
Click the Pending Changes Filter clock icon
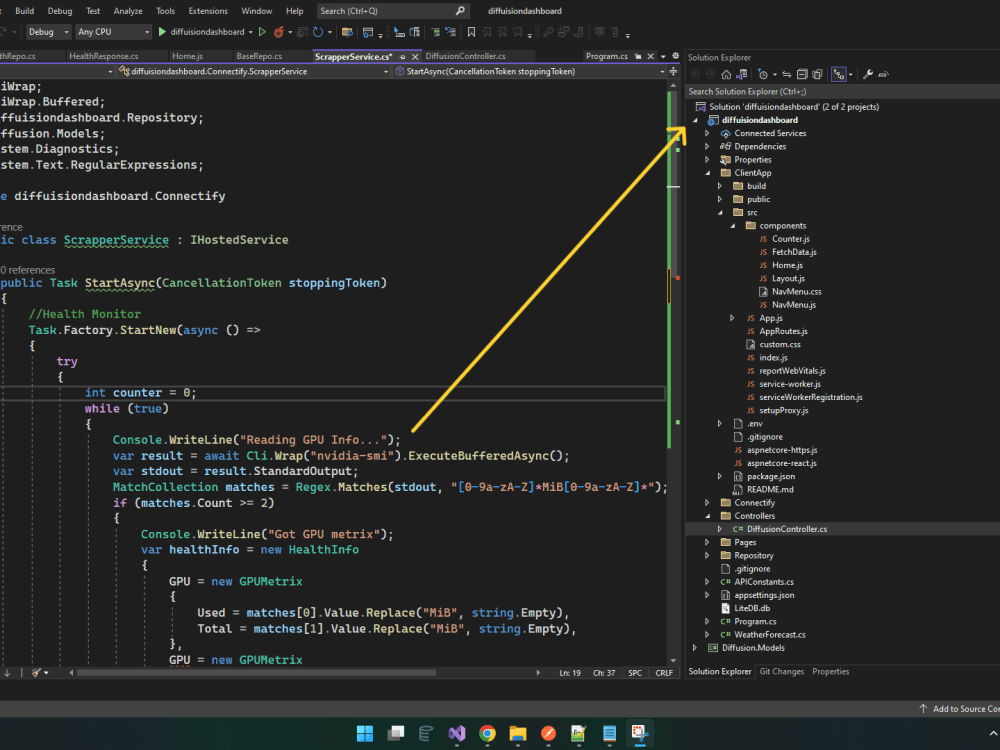(763, 74)
